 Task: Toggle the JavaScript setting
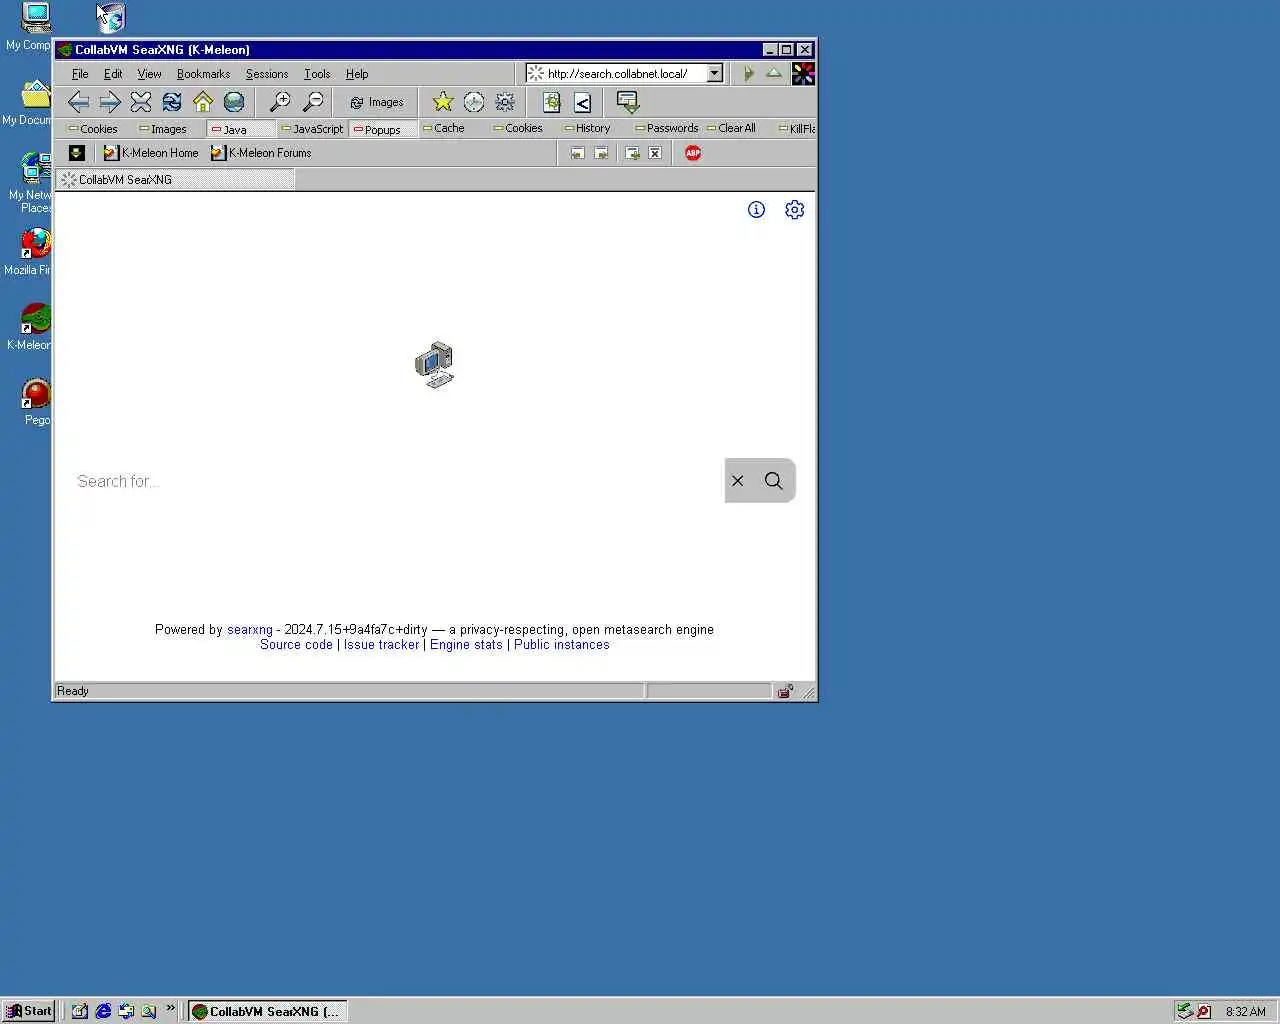(312, 129)
